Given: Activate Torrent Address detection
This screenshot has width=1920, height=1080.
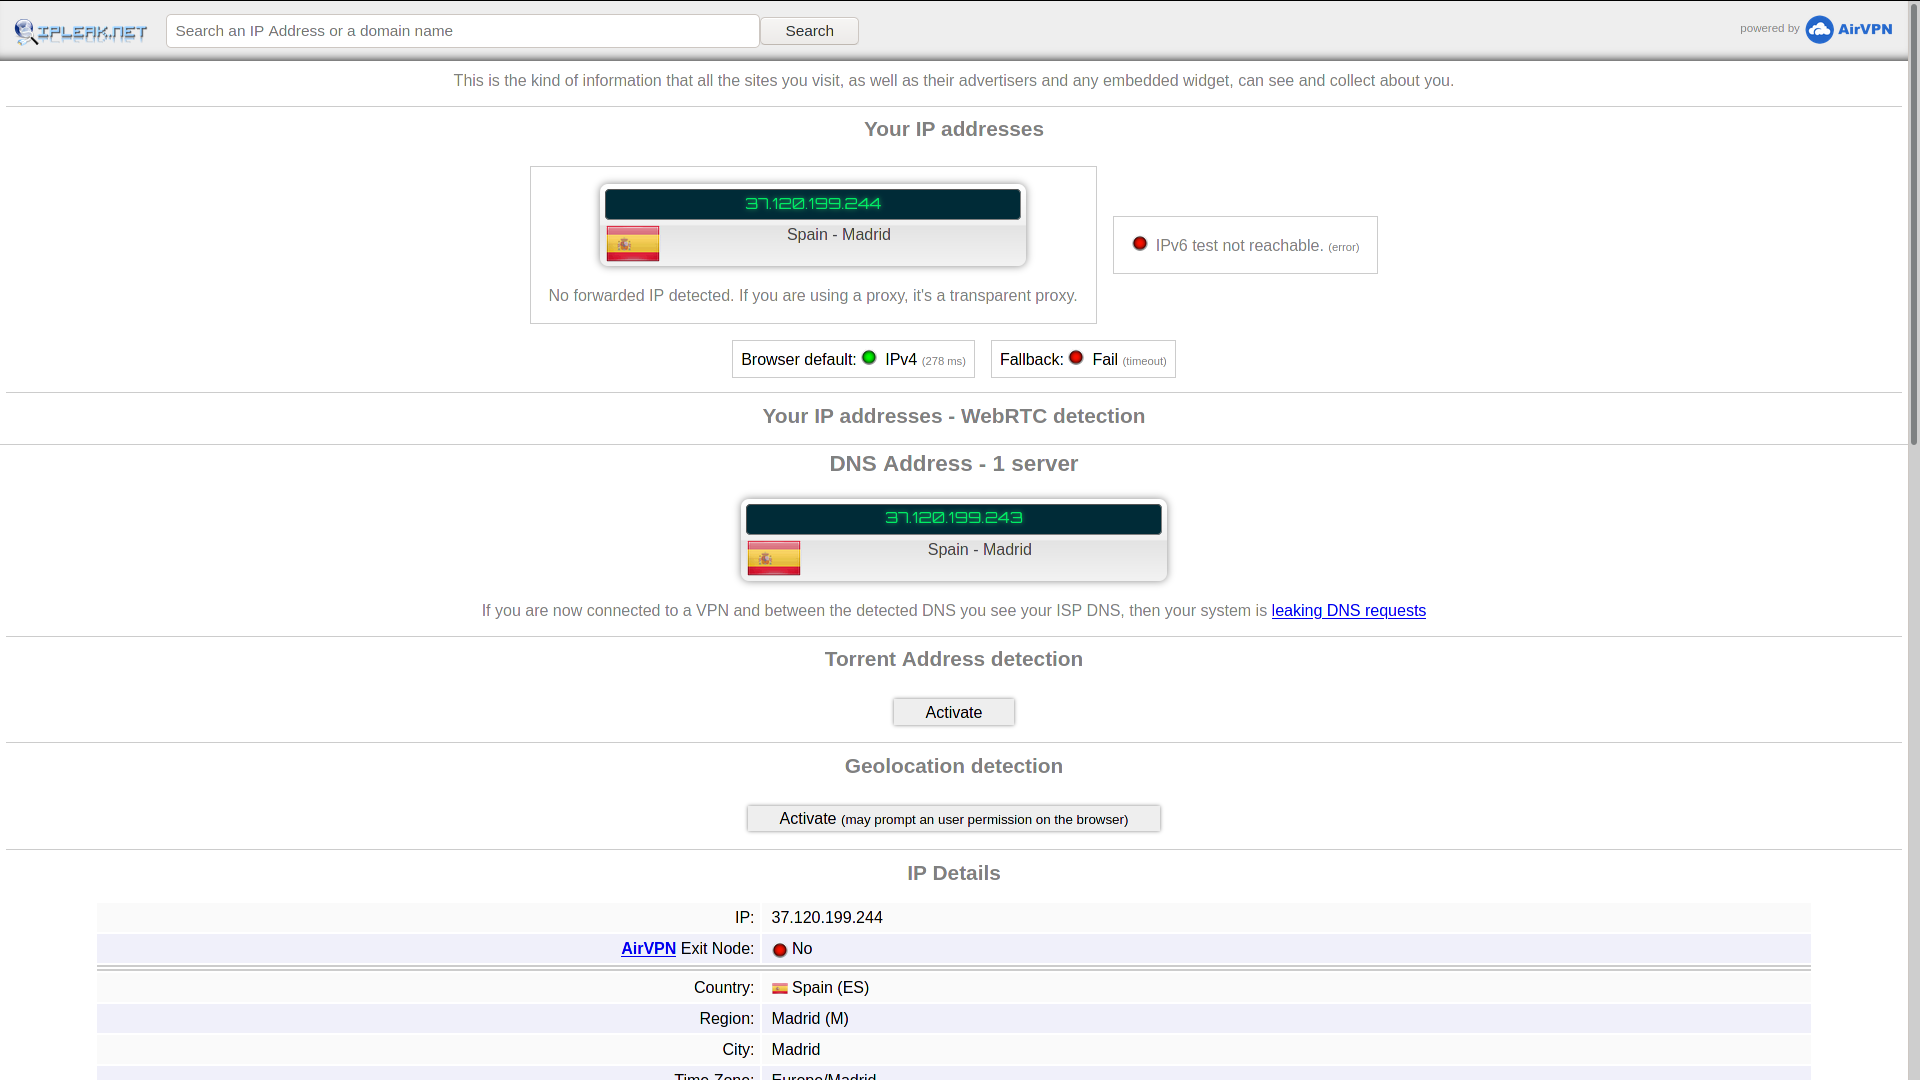Looking at the screenshot, I should [953, 712].
